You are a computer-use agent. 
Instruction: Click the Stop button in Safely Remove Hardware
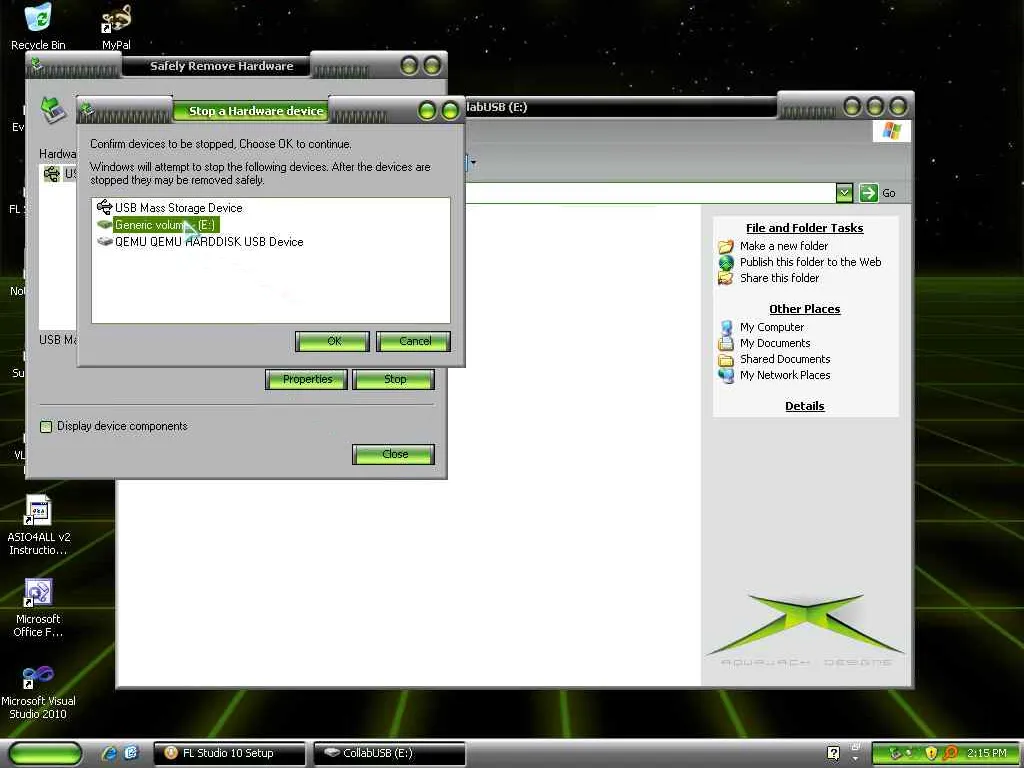(394, 379)
